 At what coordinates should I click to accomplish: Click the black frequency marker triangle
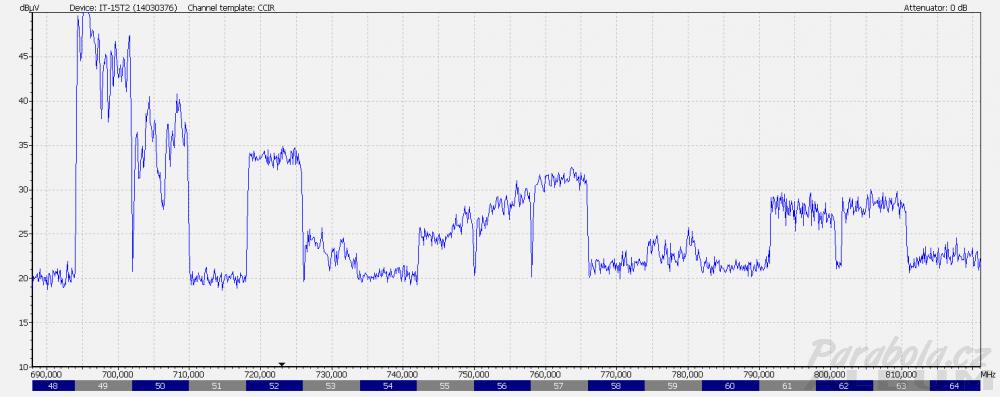pos(282,365)
